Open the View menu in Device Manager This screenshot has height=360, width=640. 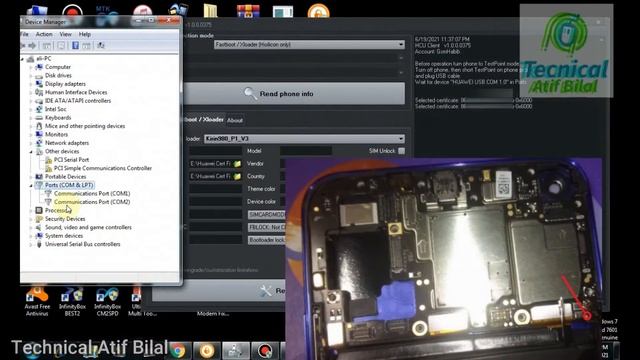coord(65,34)
